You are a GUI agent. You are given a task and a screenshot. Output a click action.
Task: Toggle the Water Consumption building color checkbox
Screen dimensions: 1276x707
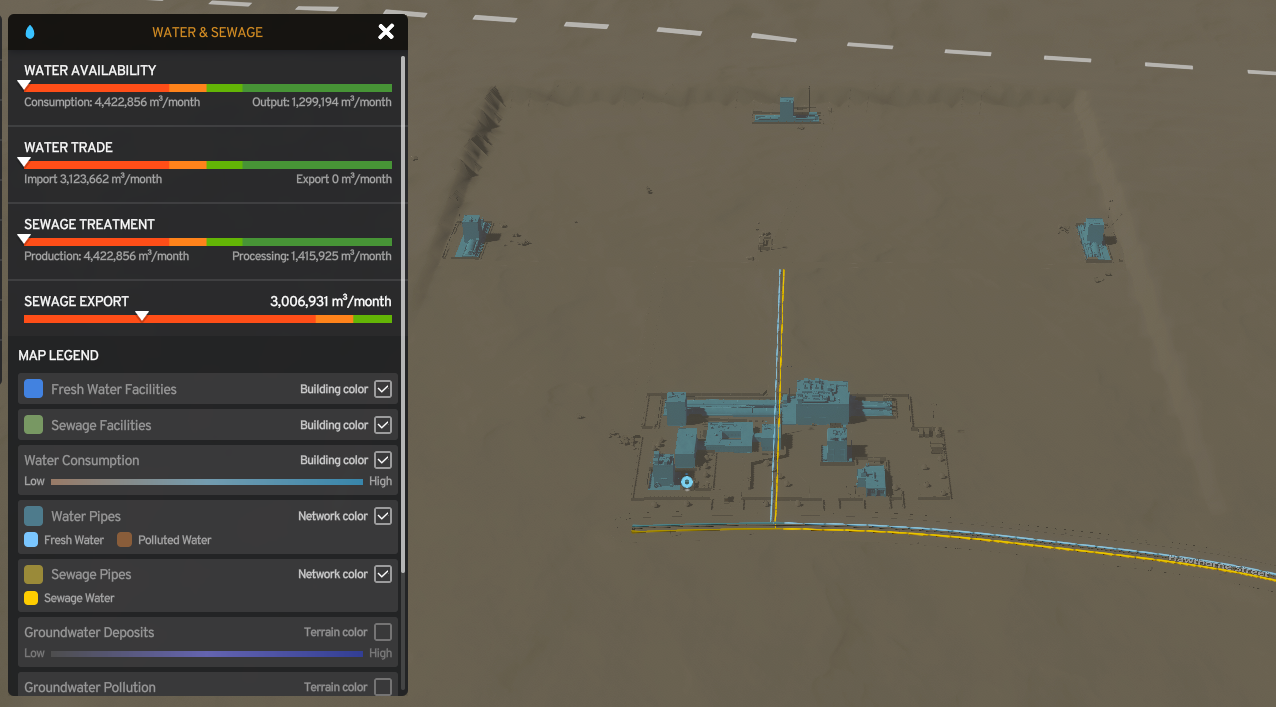tap(383, 459)
